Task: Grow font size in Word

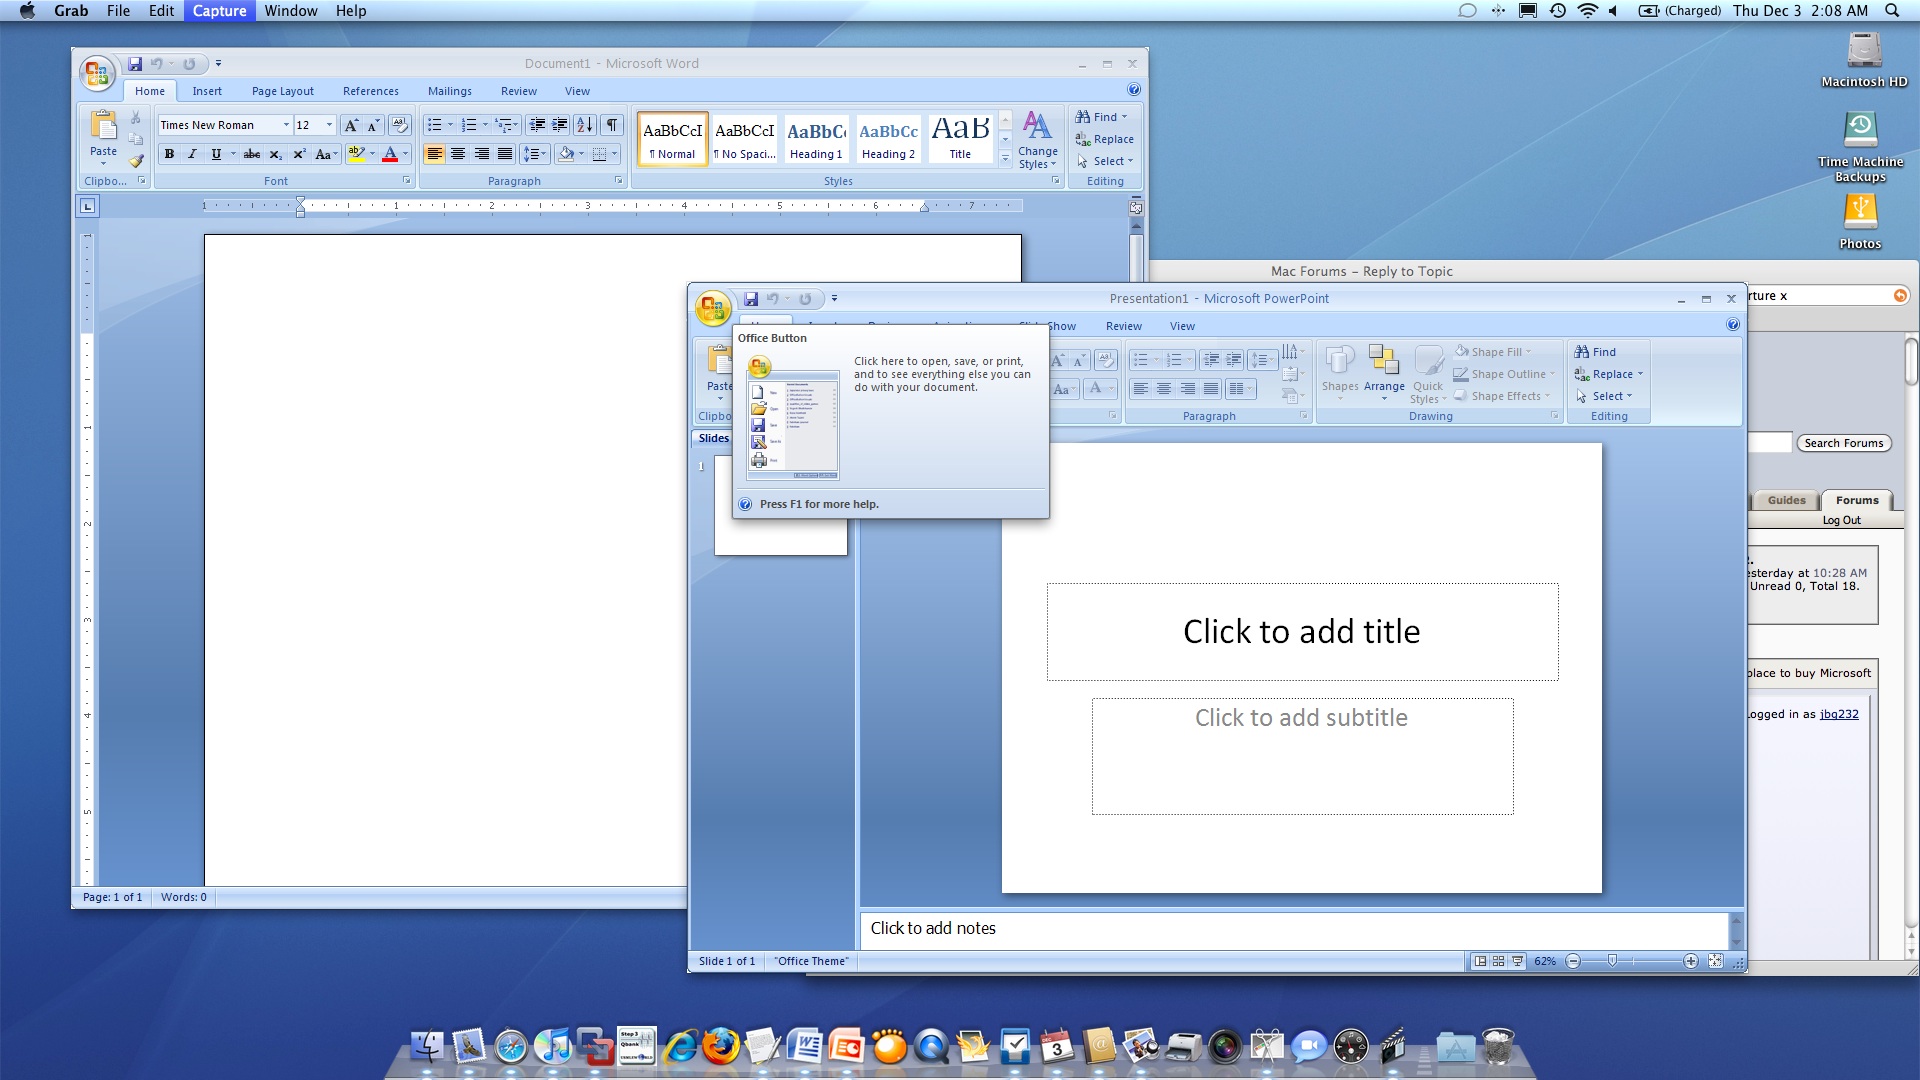Action: 350,125
